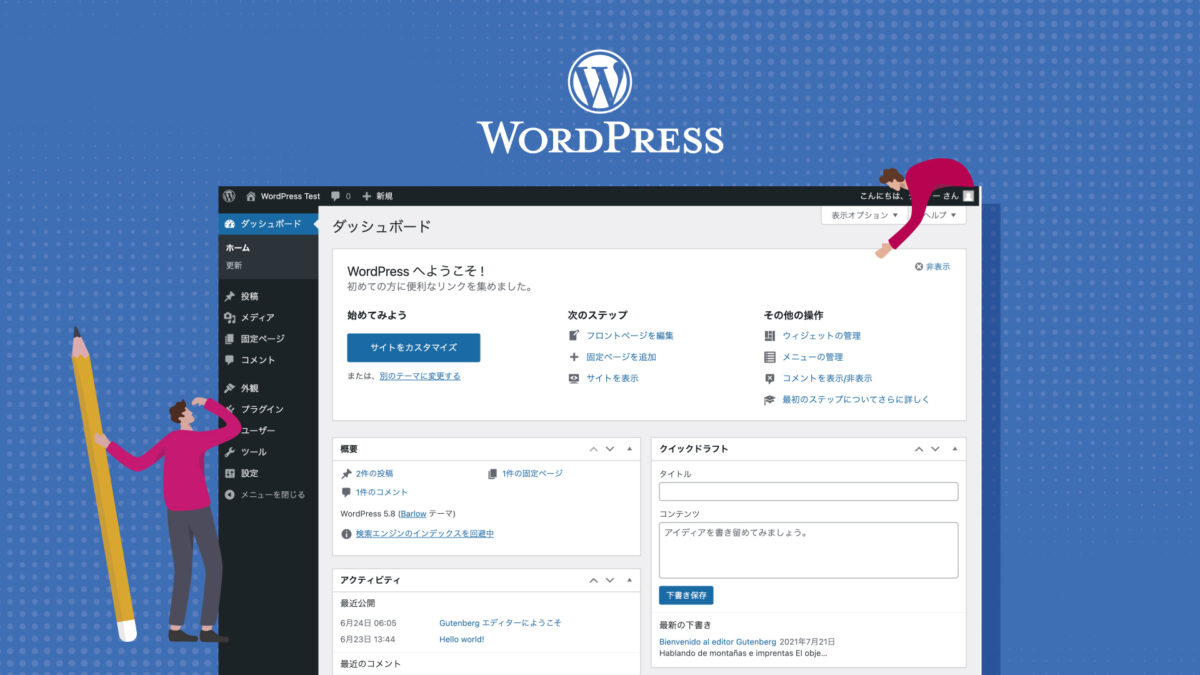Click the sidebar コメント speech bubble icon

pos(230,360)
